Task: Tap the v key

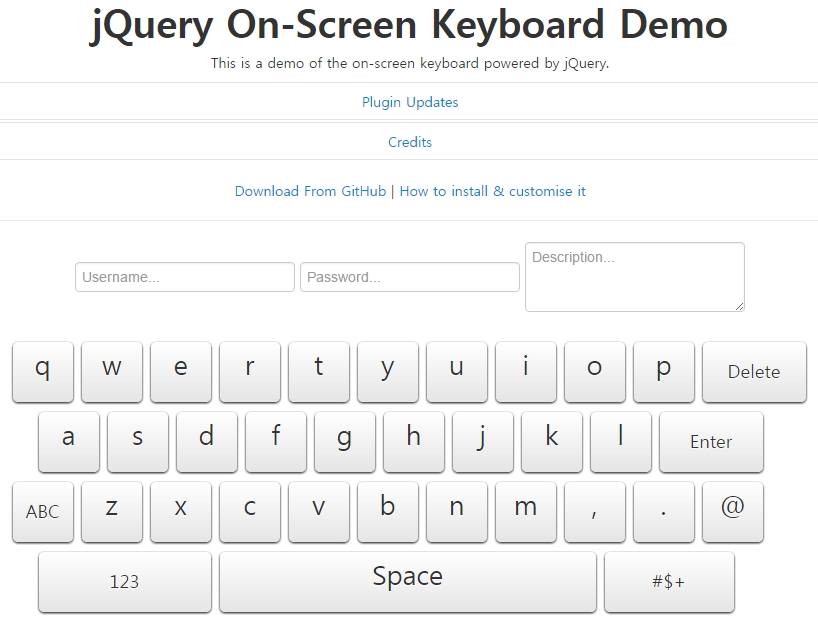Action: click(319, 512)
